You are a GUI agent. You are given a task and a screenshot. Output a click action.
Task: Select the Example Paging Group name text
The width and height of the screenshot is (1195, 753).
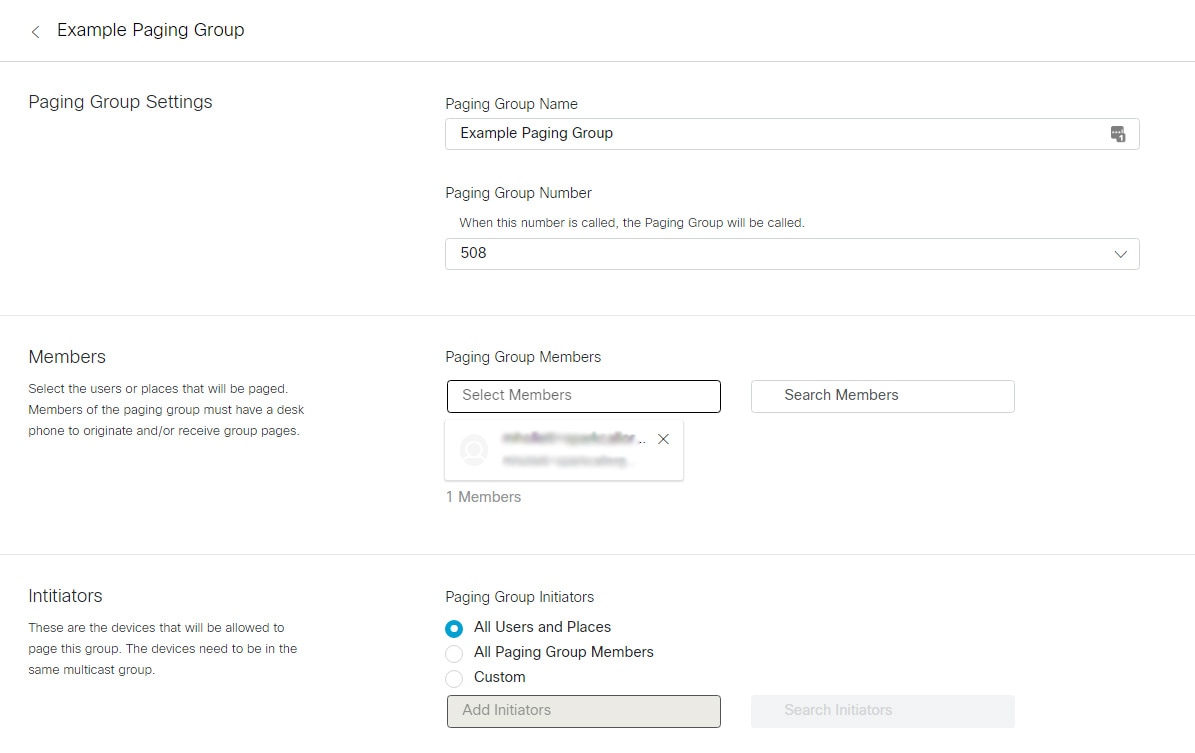coord(537,133)
